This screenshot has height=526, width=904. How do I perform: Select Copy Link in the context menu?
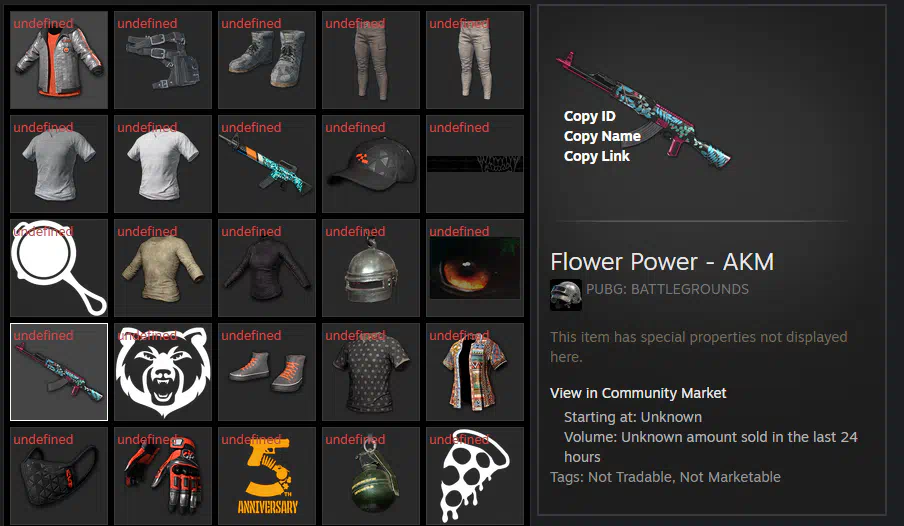(596, 156)
